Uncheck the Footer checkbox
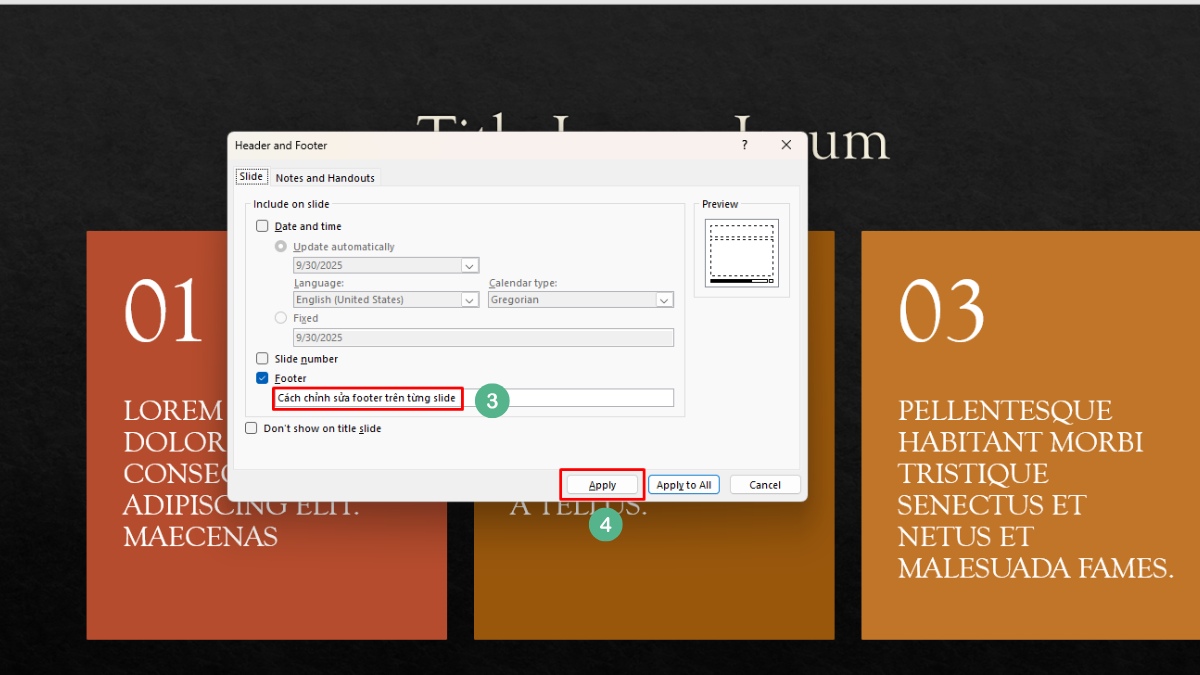The width and height of the screenshot is (1200, 675). (262, 378)
